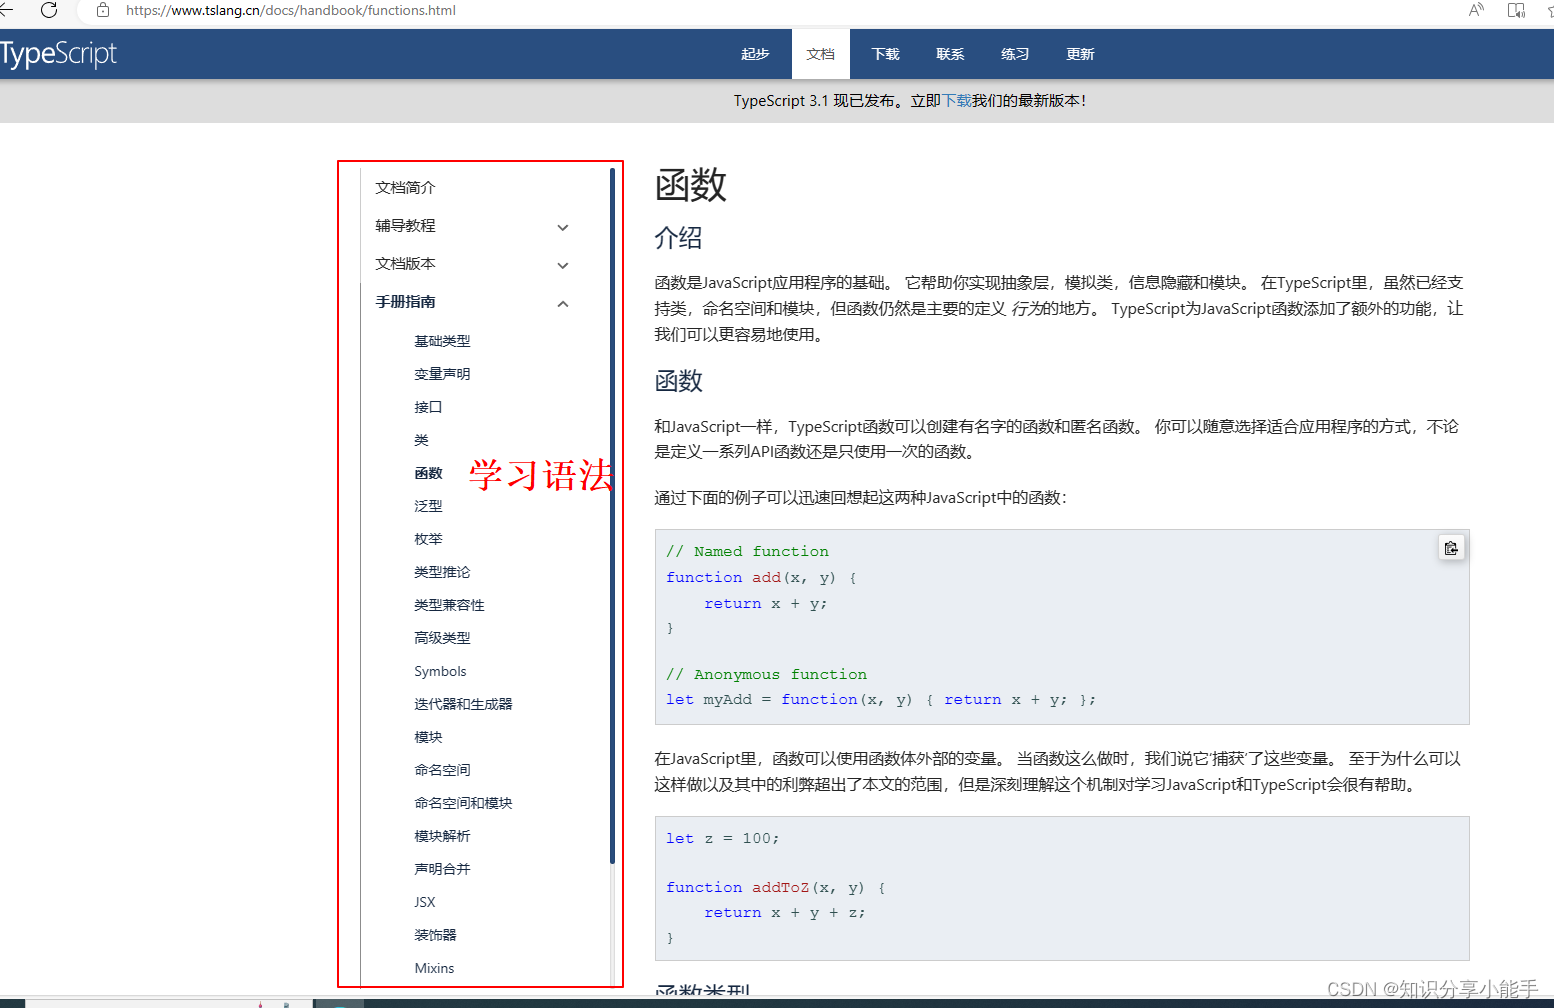Open the Symbols page

pyautogui.click(x=440, y=671)
